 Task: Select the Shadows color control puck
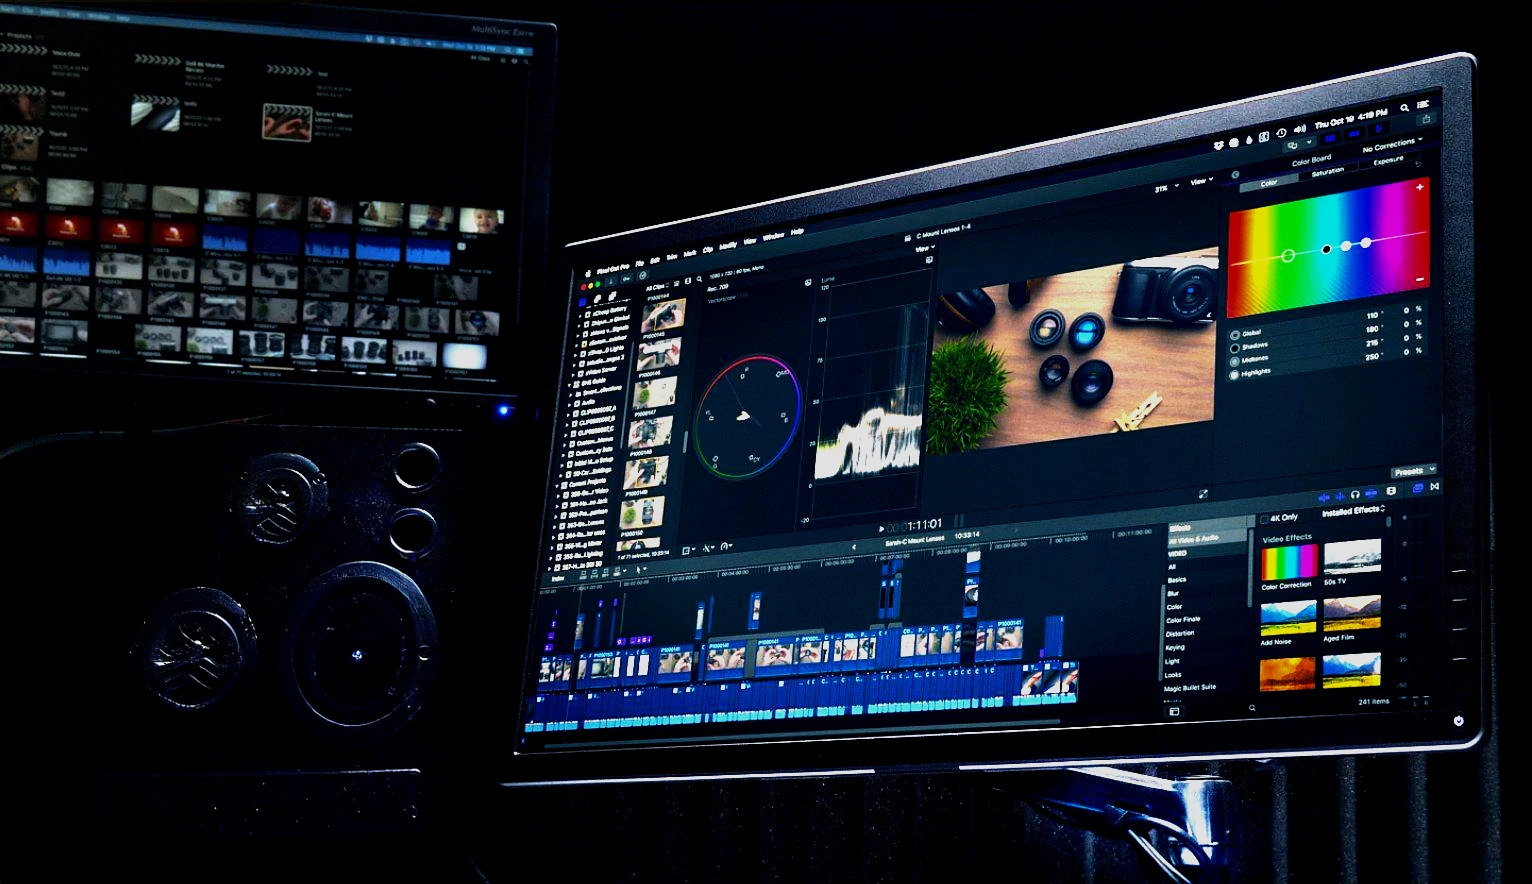click(1327, 249)
